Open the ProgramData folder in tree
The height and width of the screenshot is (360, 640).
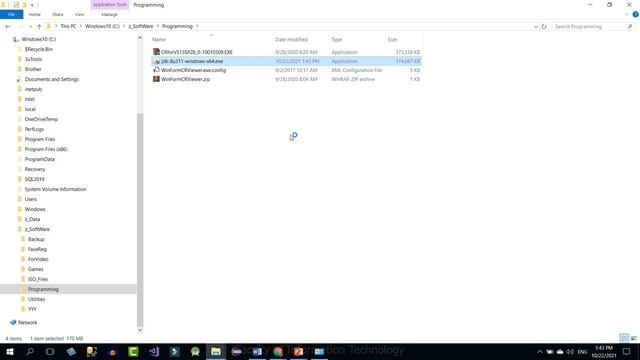tap(39, 159)
